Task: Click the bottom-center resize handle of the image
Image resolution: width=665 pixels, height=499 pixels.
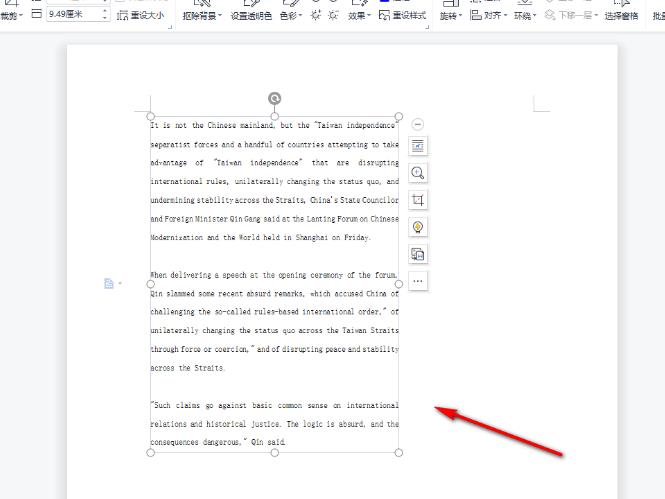Action: coord(275,453)
